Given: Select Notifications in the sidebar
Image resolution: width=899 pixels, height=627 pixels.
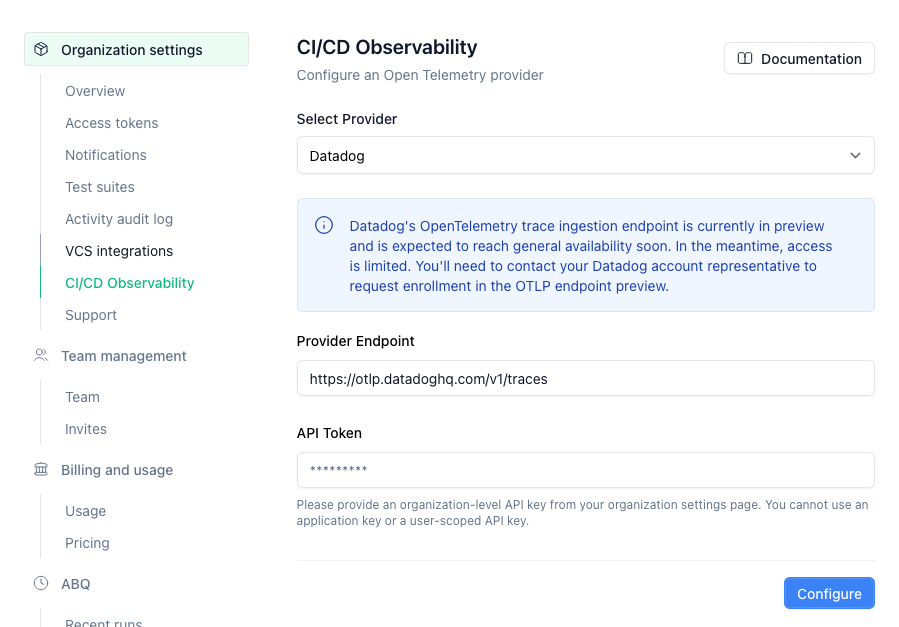Looking at the screenshot, I should 106,155.
